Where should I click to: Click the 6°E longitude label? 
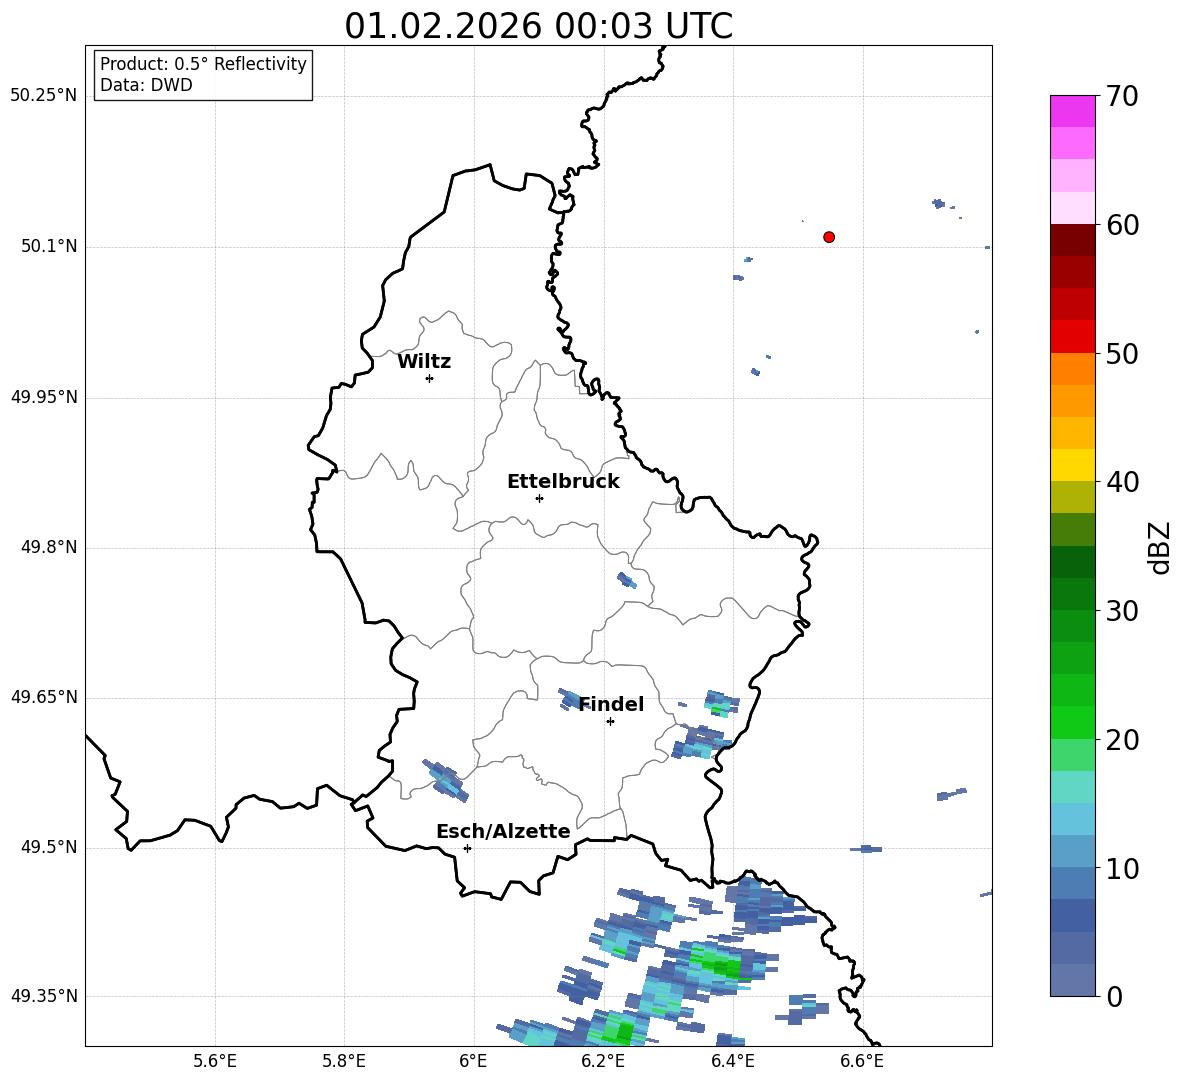473,1061
